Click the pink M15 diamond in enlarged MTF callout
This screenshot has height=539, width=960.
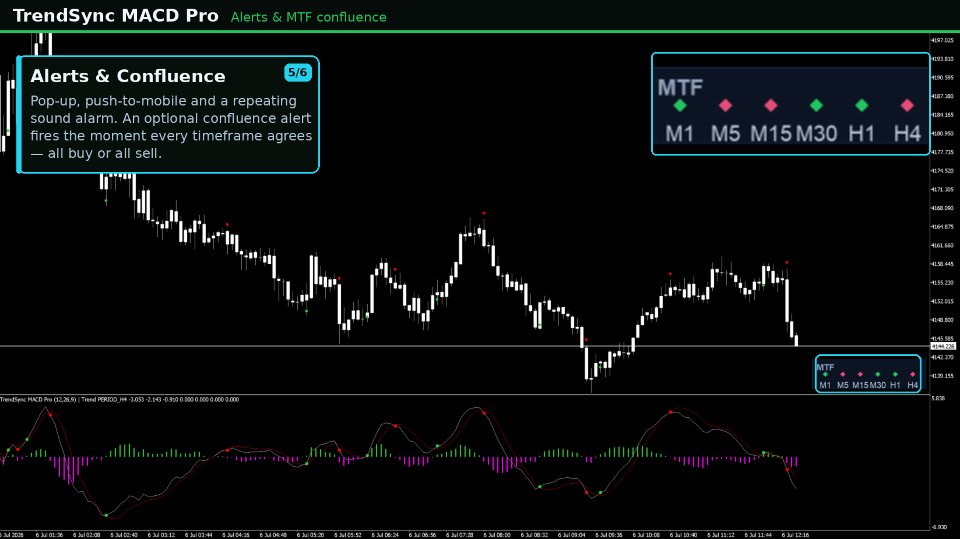pos(771,105)
